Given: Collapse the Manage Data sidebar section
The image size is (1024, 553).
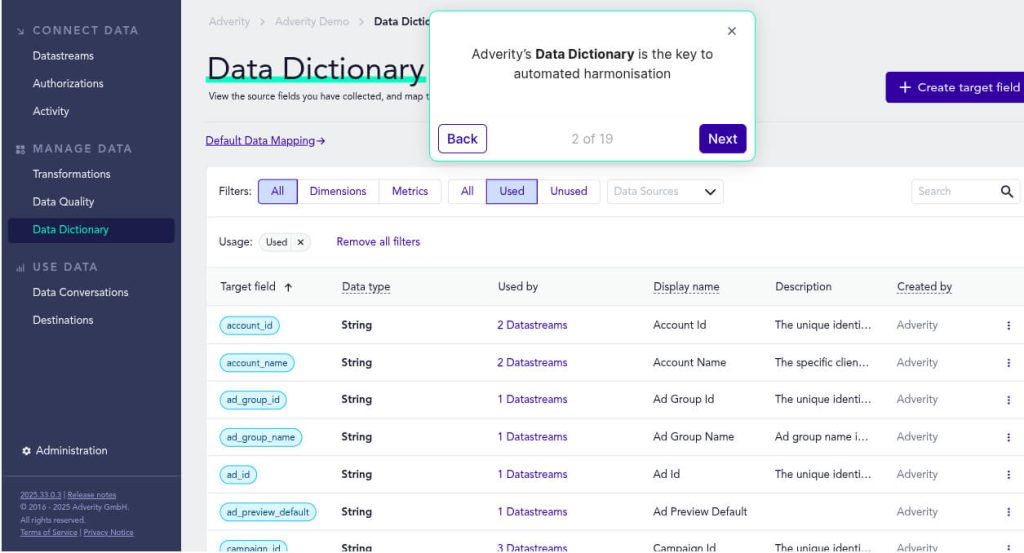Looking at the screenshot, I should pyautogui.click(x=21, y=149).
